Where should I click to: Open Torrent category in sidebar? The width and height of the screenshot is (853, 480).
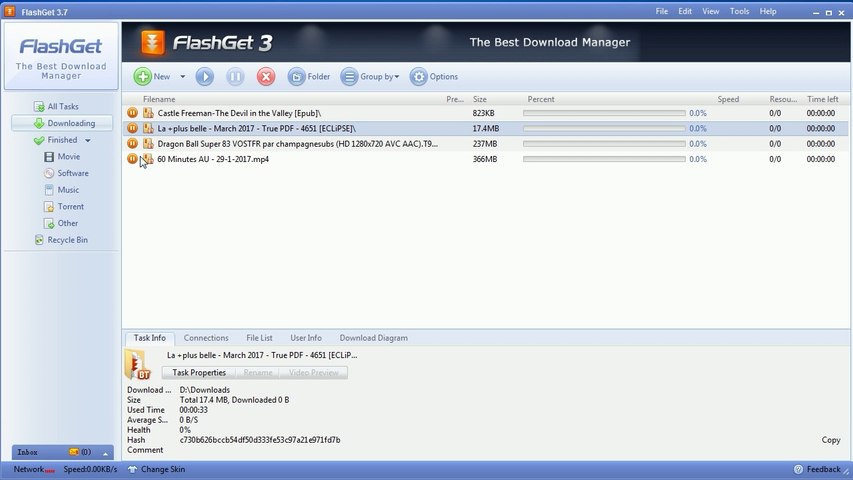(64, 207)
